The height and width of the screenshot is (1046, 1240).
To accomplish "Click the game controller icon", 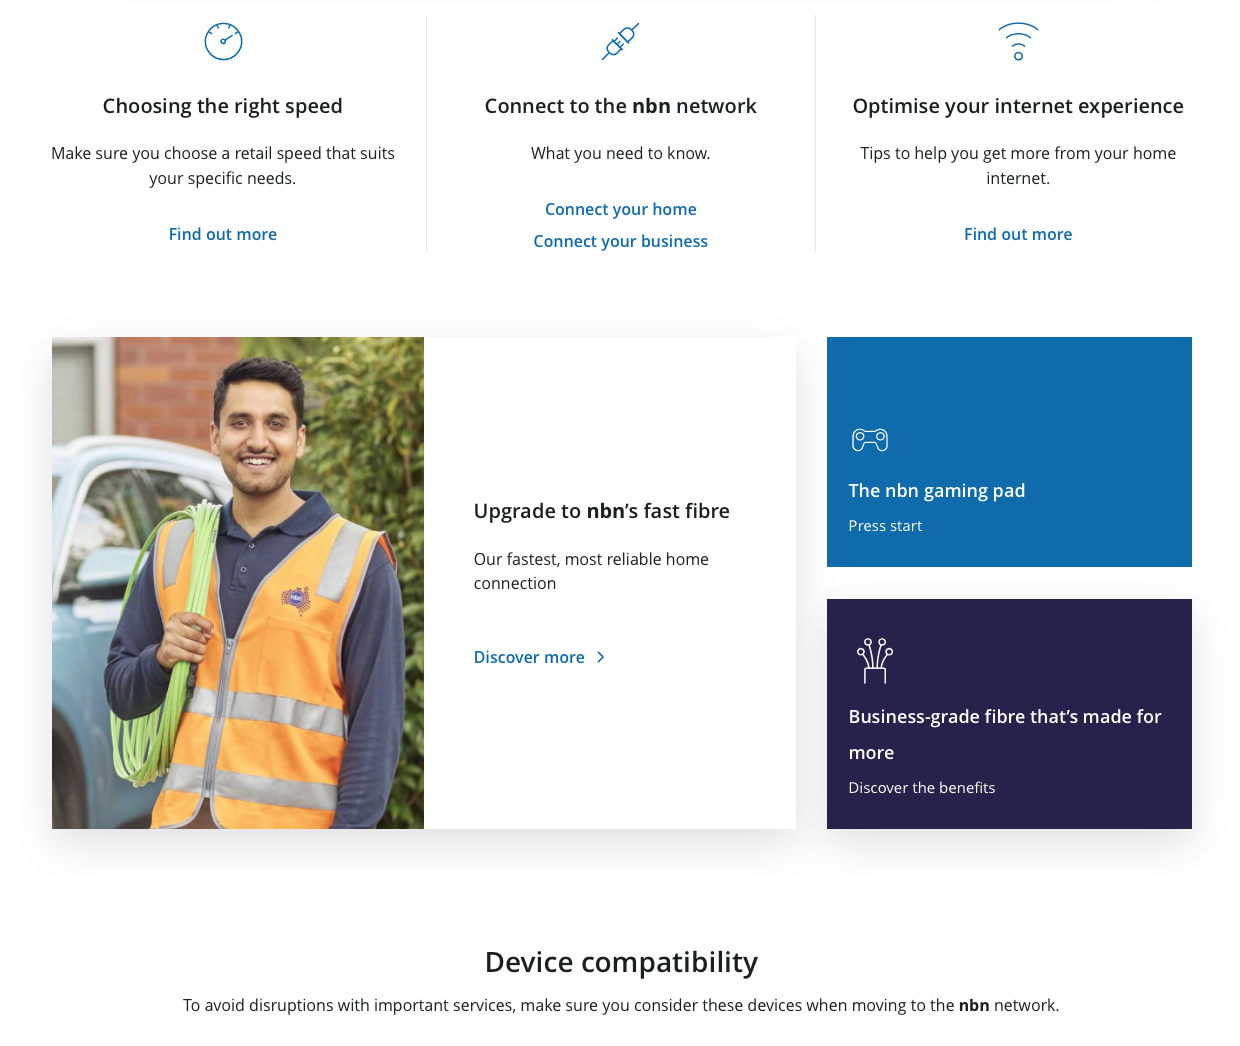I will [869, 440].
